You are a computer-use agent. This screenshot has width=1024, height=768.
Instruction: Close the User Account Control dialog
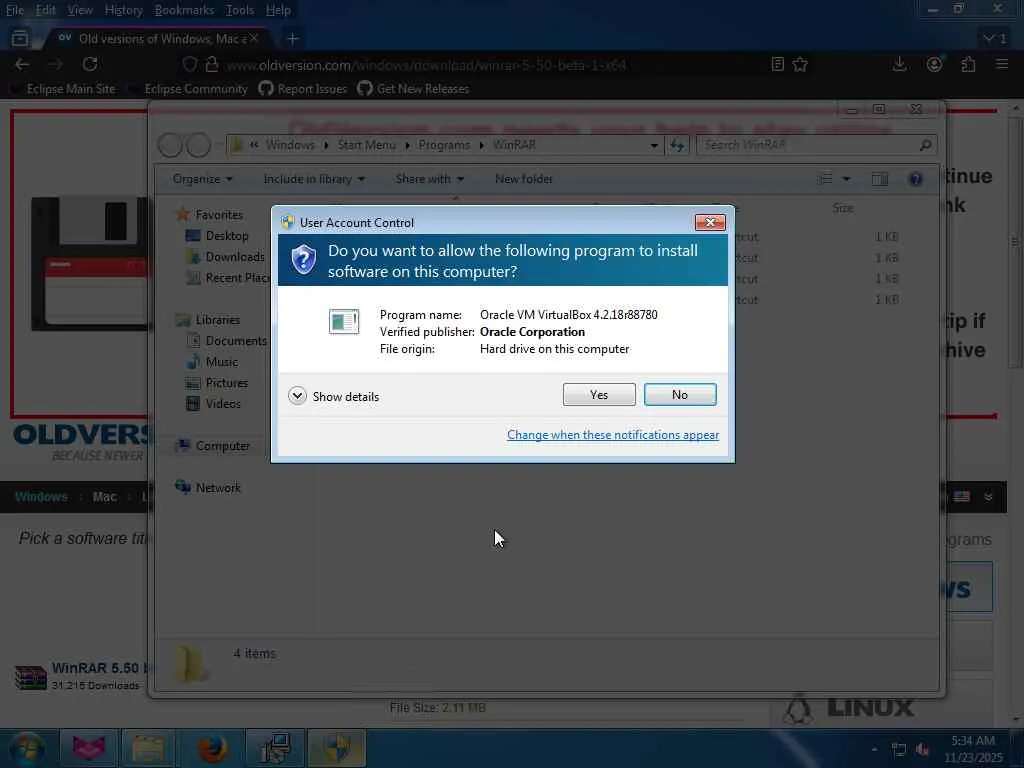(x=710, y=223)
